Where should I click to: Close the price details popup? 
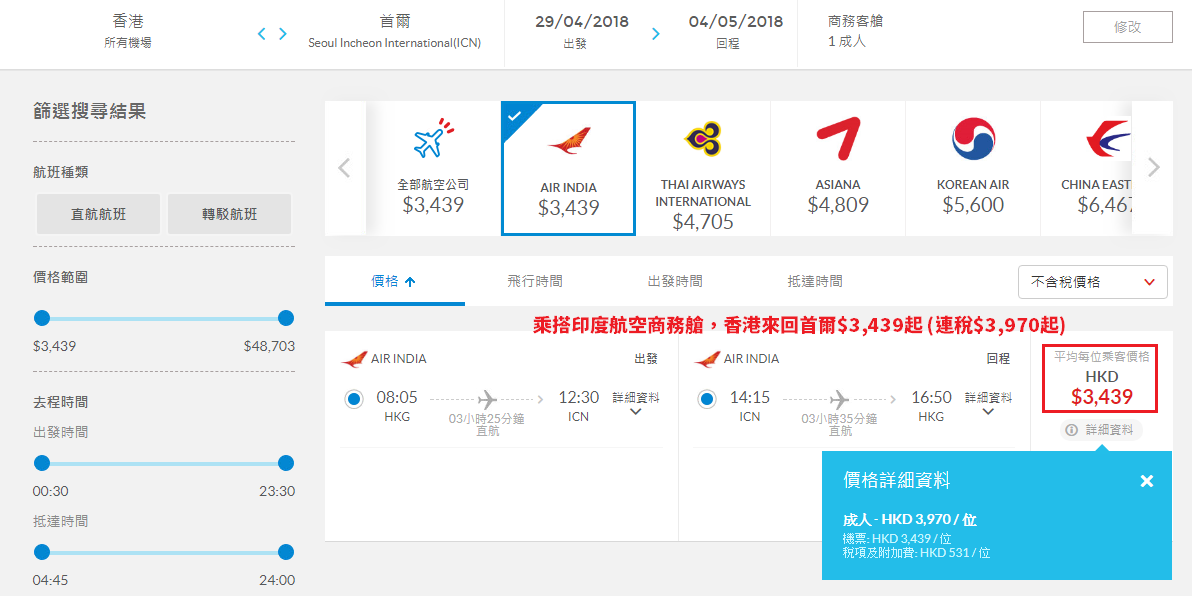[1147, 480]
